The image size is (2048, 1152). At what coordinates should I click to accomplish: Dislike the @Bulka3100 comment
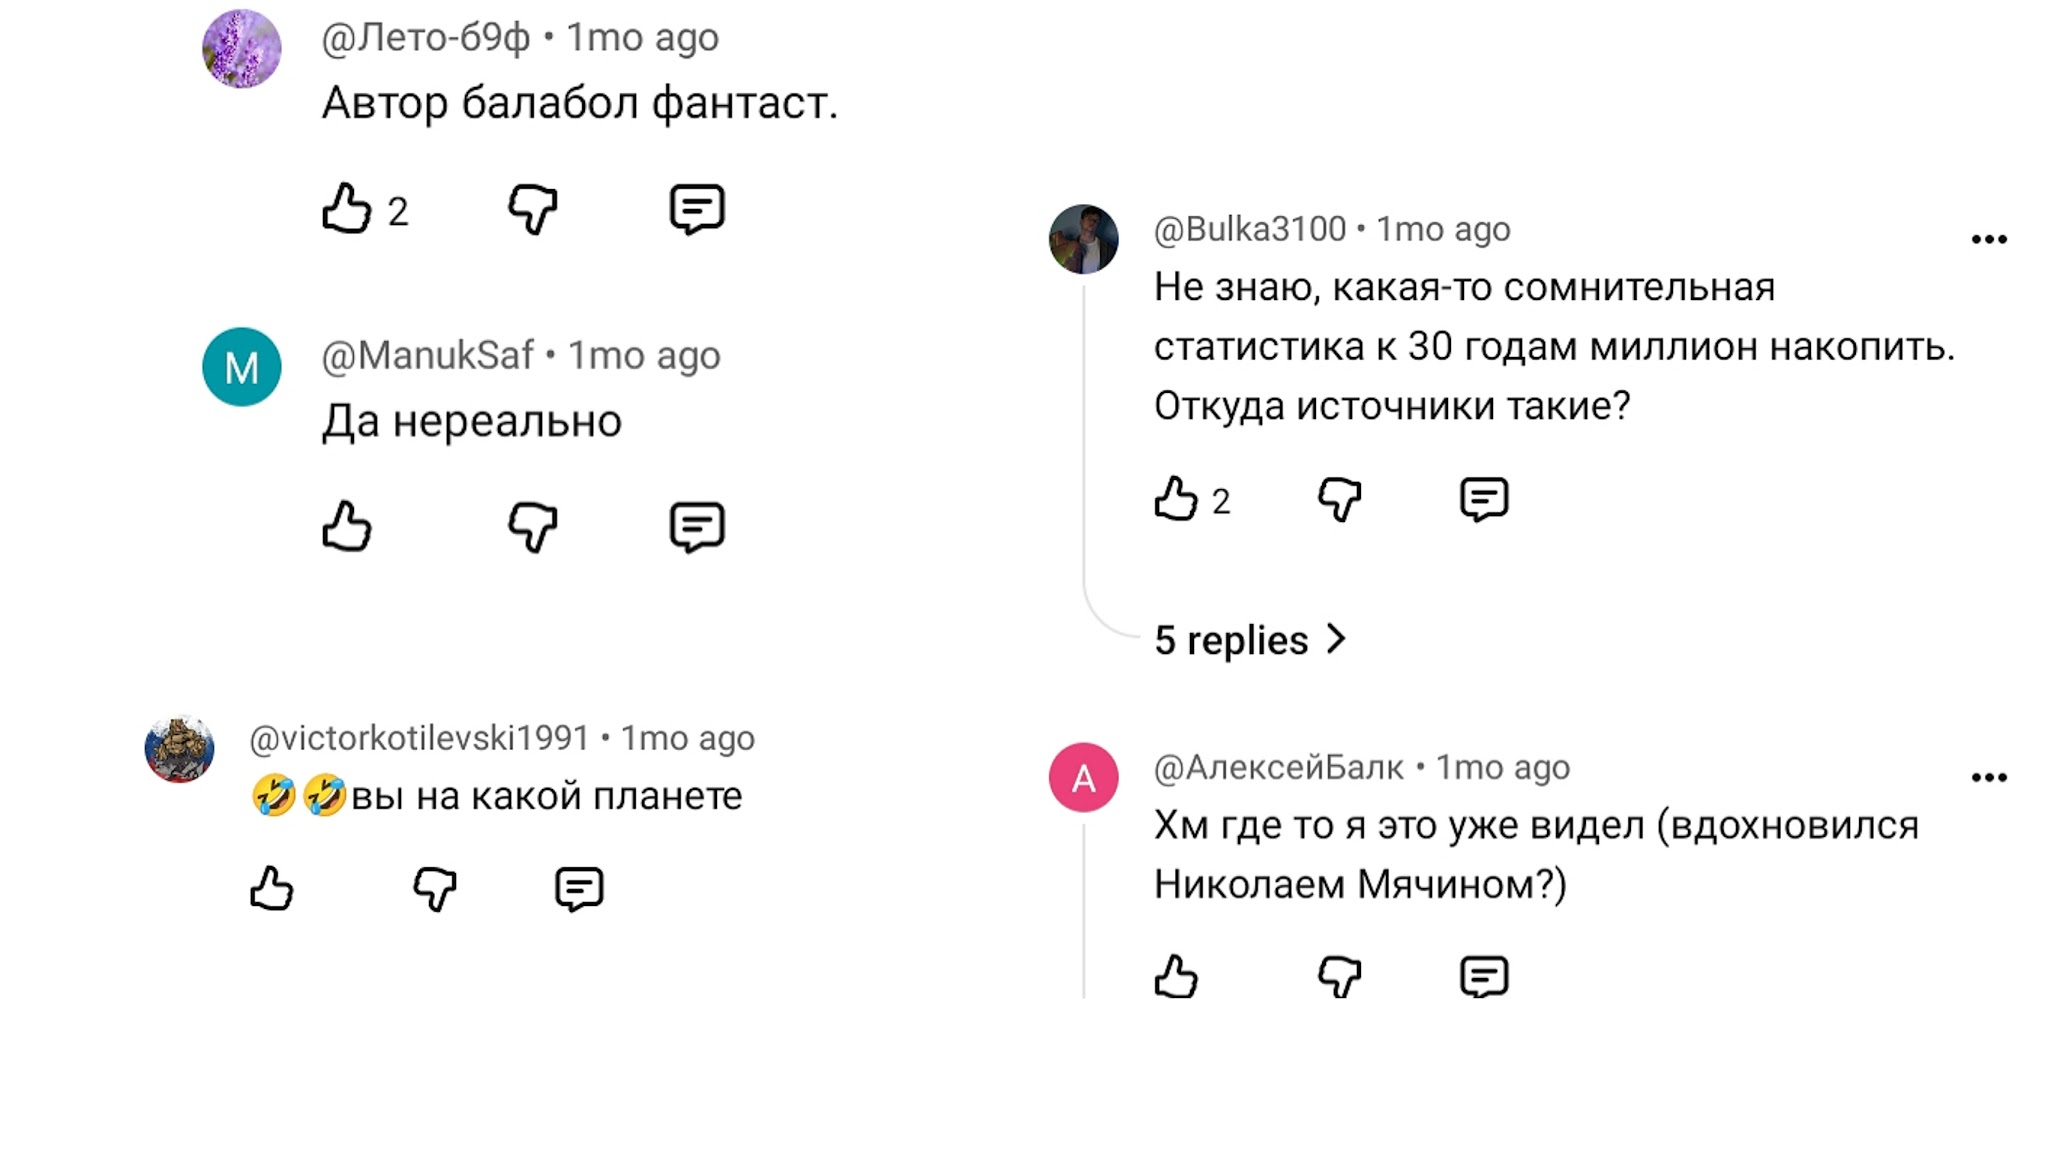pyautogui.click(x=1340, y=499)
